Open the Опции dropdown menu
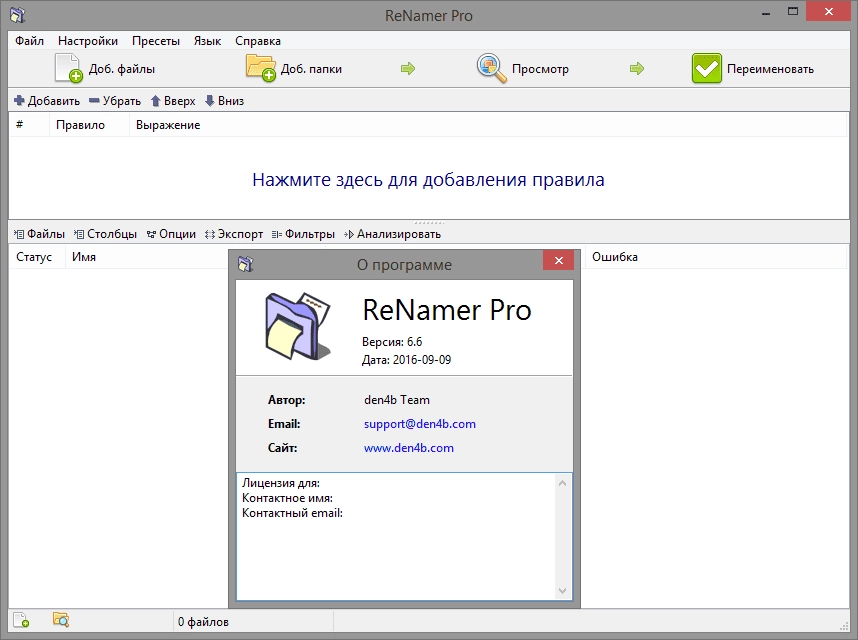 pyautogui.click(x=171, y=234)
